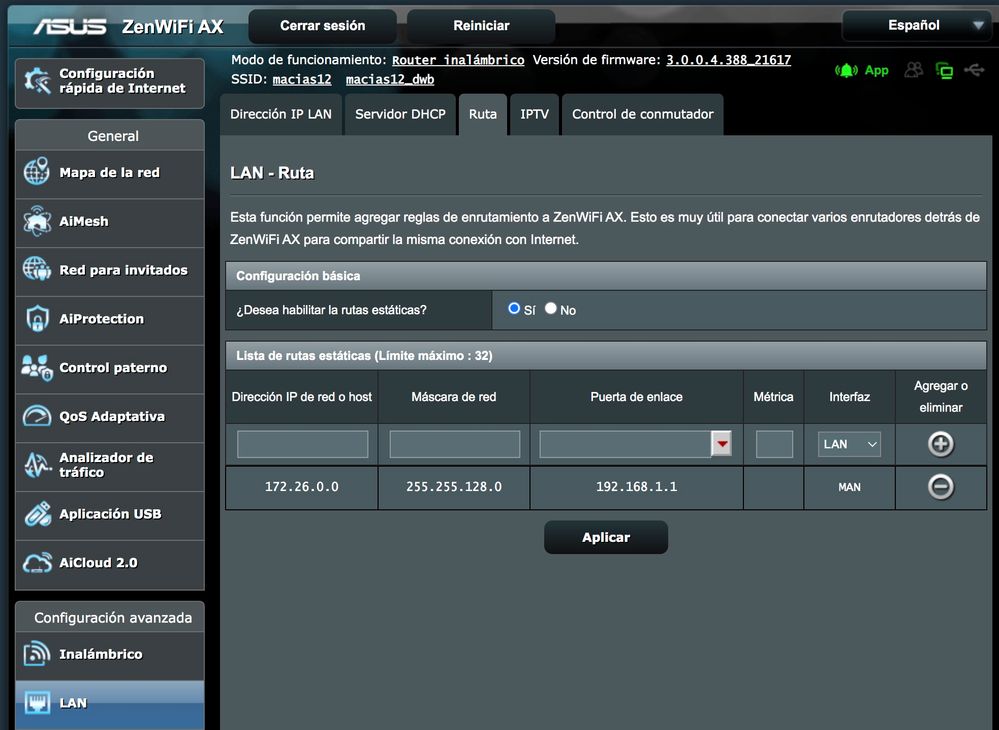Switch to the IPTV tab

tap(534, 114)
